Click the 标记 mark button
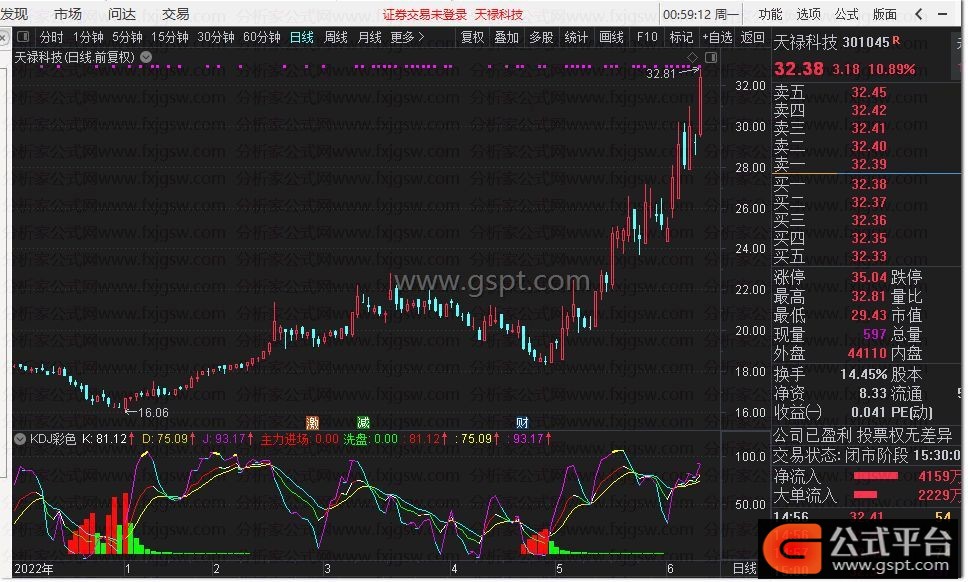Viewport: 968px width, 582px height. [x=682, y=37]
